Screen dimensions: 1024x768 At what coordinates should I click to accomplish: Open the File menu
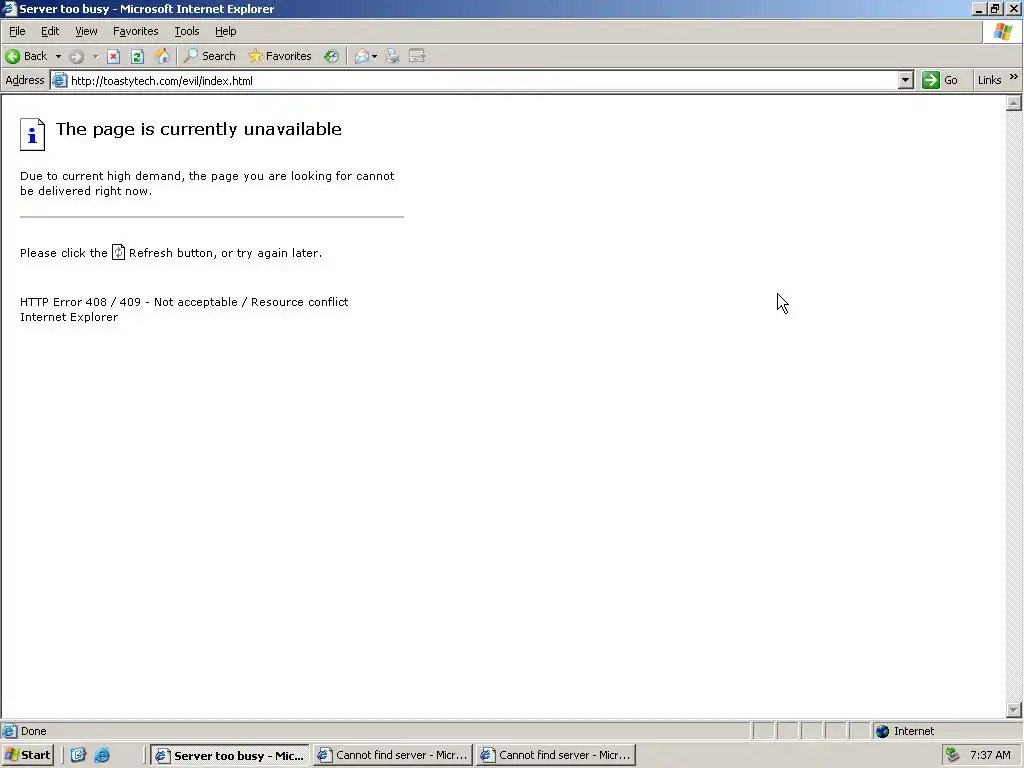[17, 31]
